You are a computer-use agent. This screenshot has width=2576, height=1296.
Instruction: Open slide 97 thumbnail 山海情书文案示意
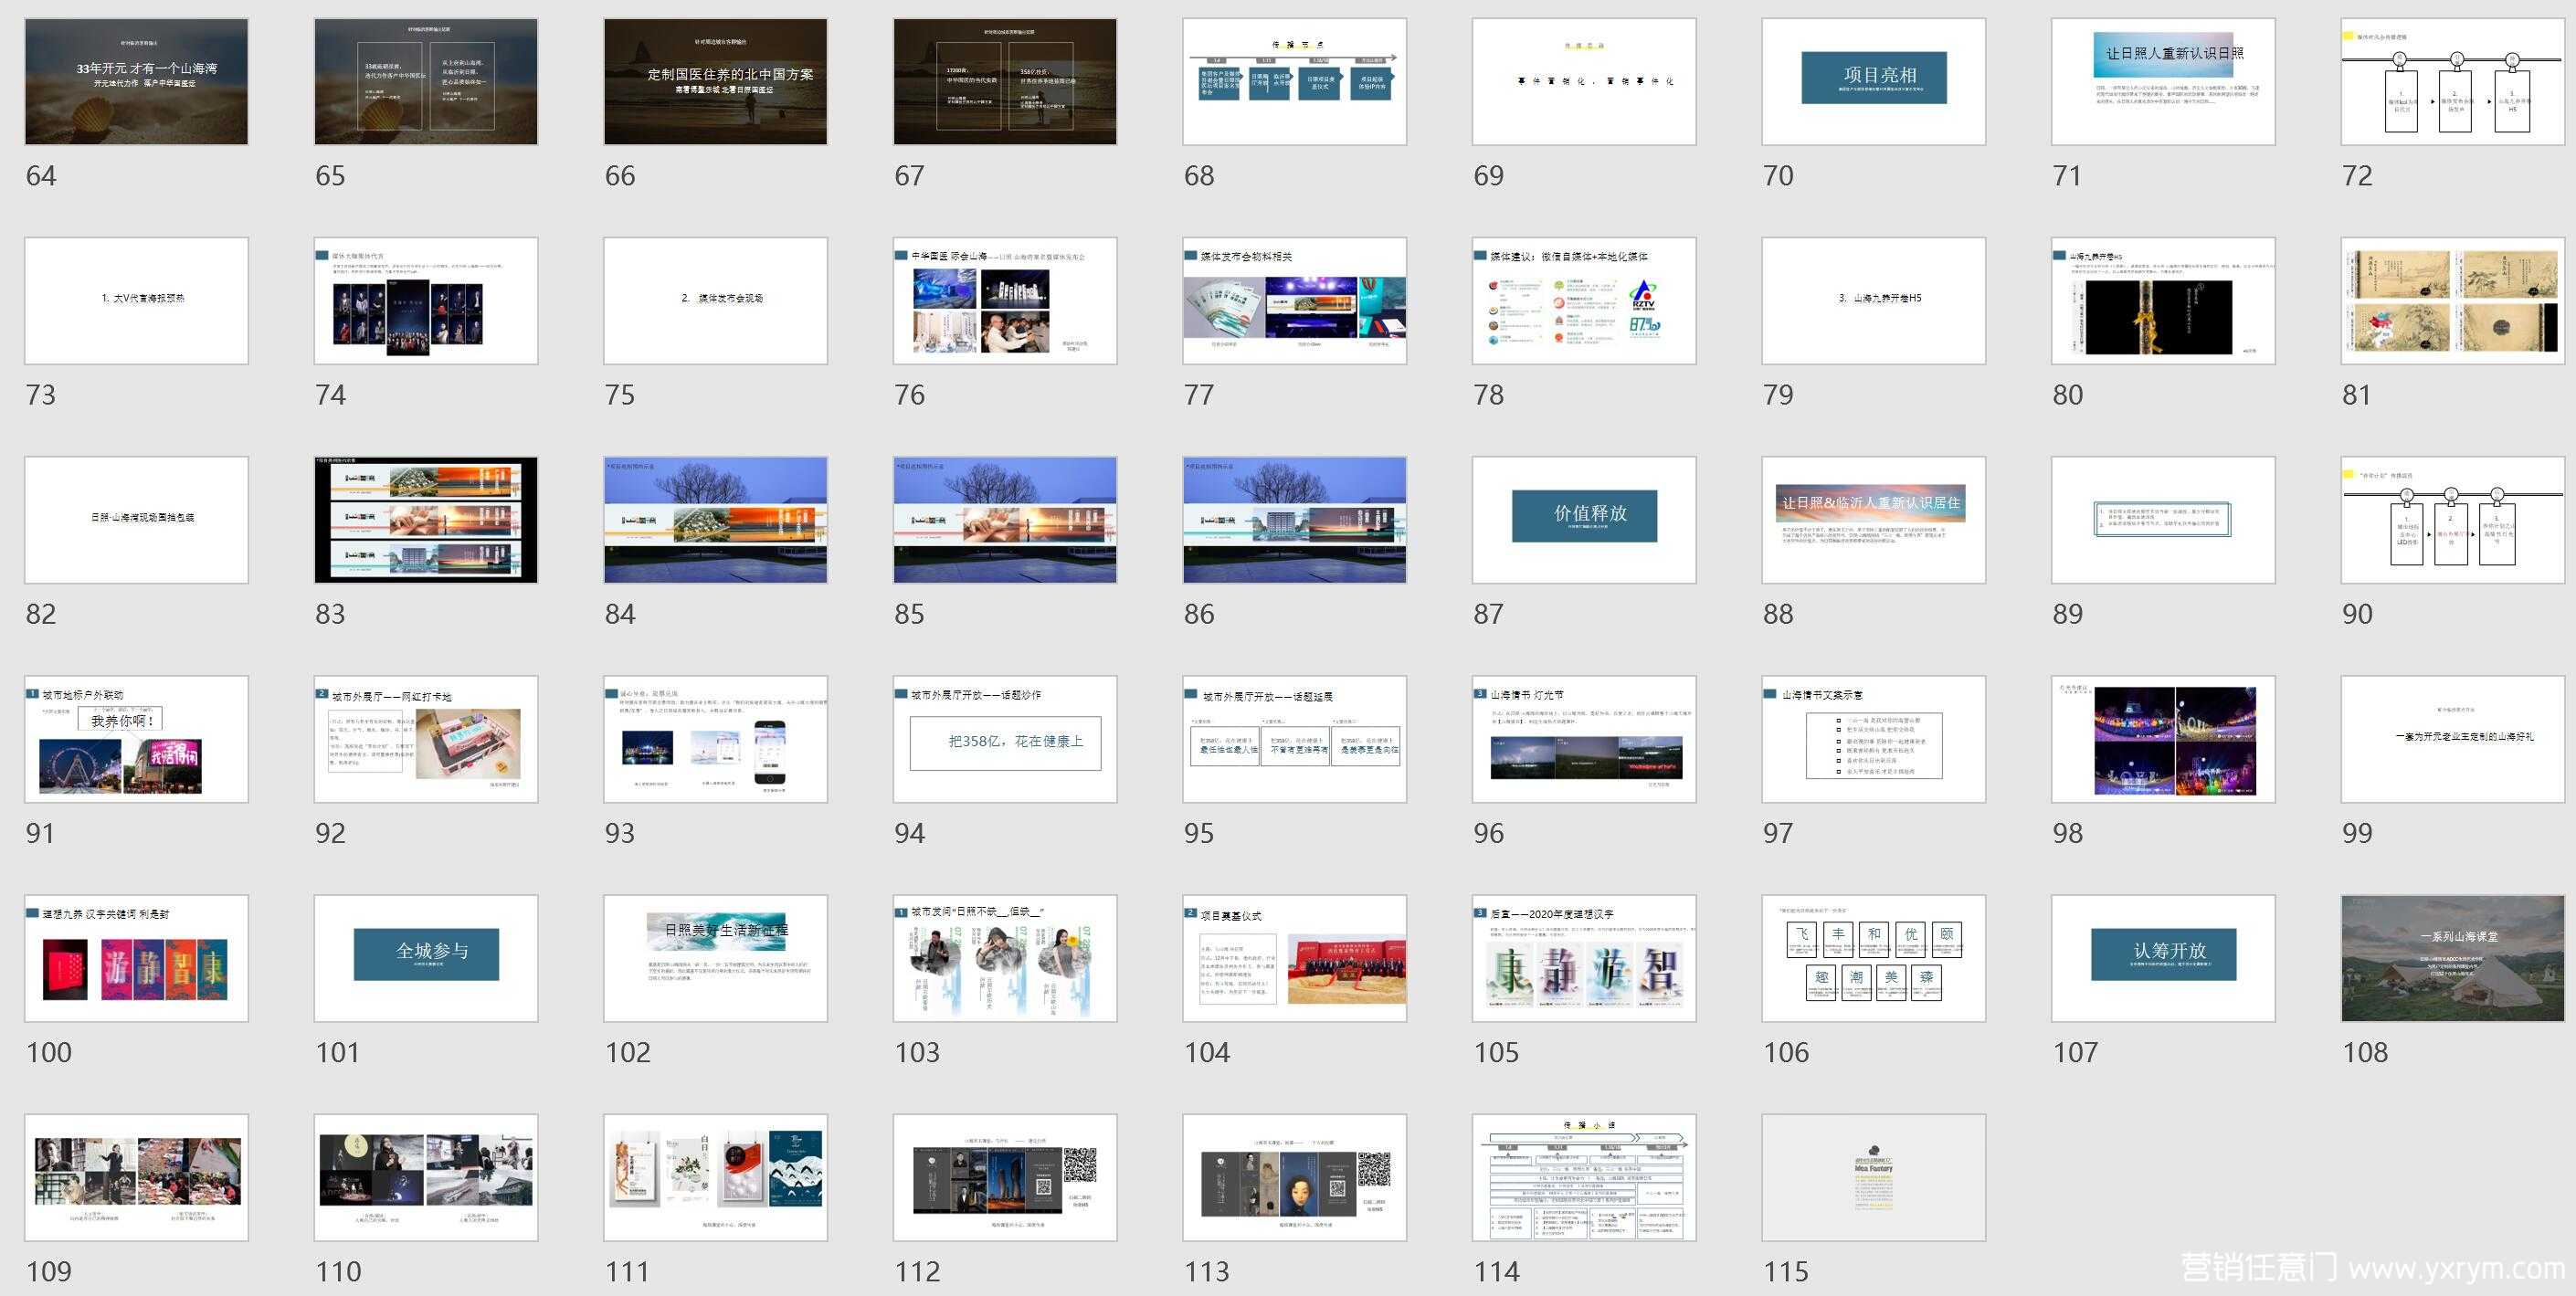coord(1874,739)
